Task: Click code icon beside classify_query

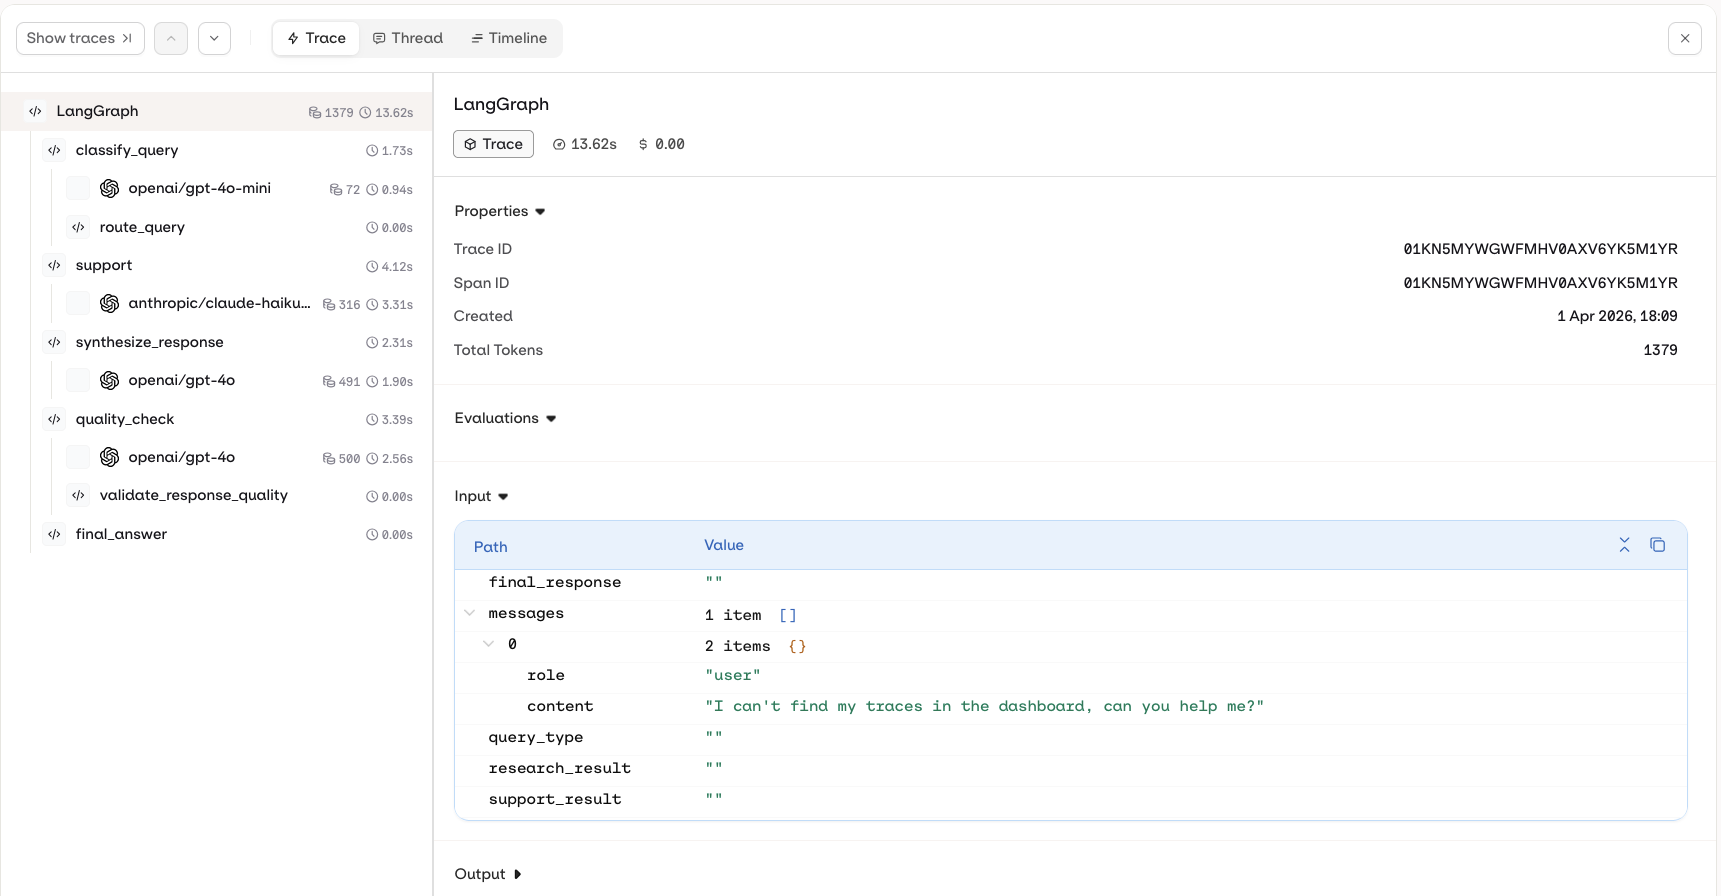Action: click(54, 150)
